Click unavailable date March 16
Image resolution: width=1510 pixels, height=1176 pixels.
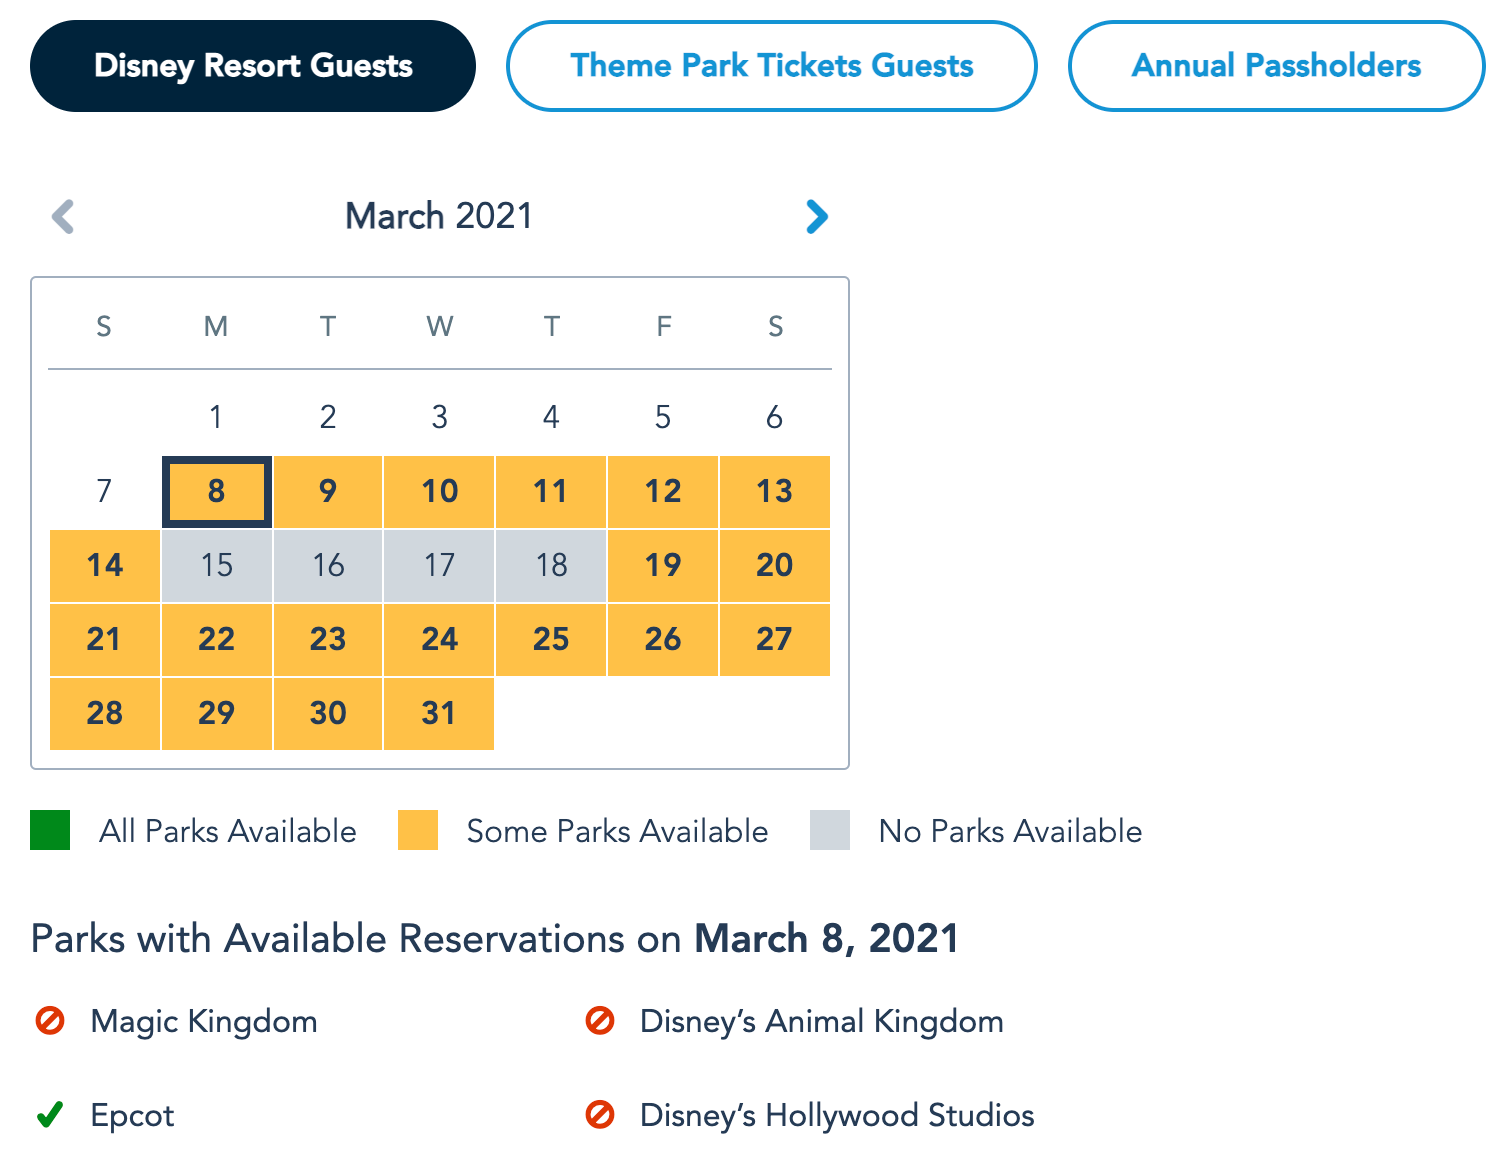[328, 565]
